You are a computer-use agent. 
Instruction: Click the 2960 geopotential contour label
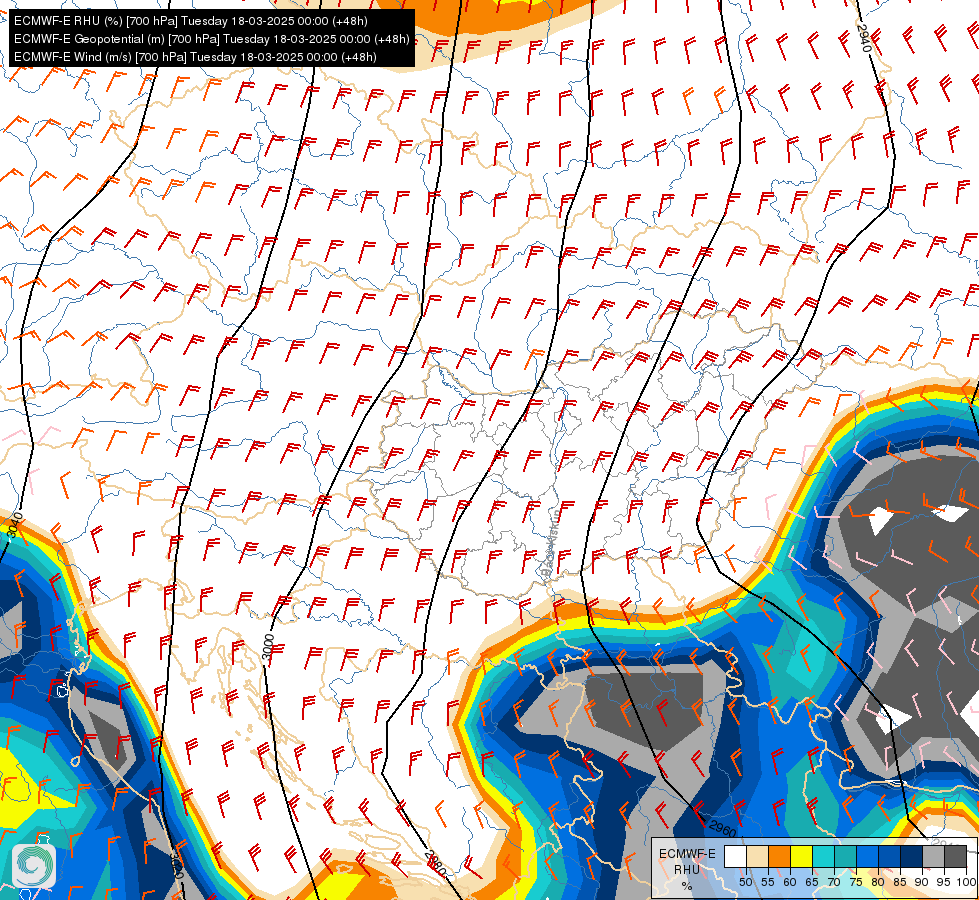click(x=722, y=829)
